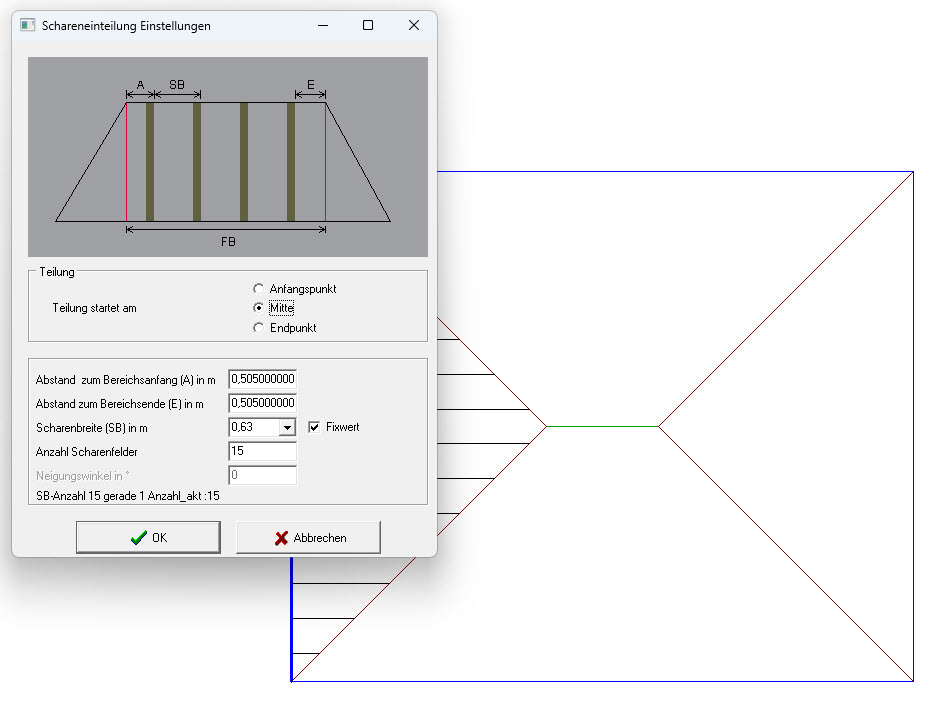Close the Schareneinteilung Einstellungen dialog

(414, 26)
